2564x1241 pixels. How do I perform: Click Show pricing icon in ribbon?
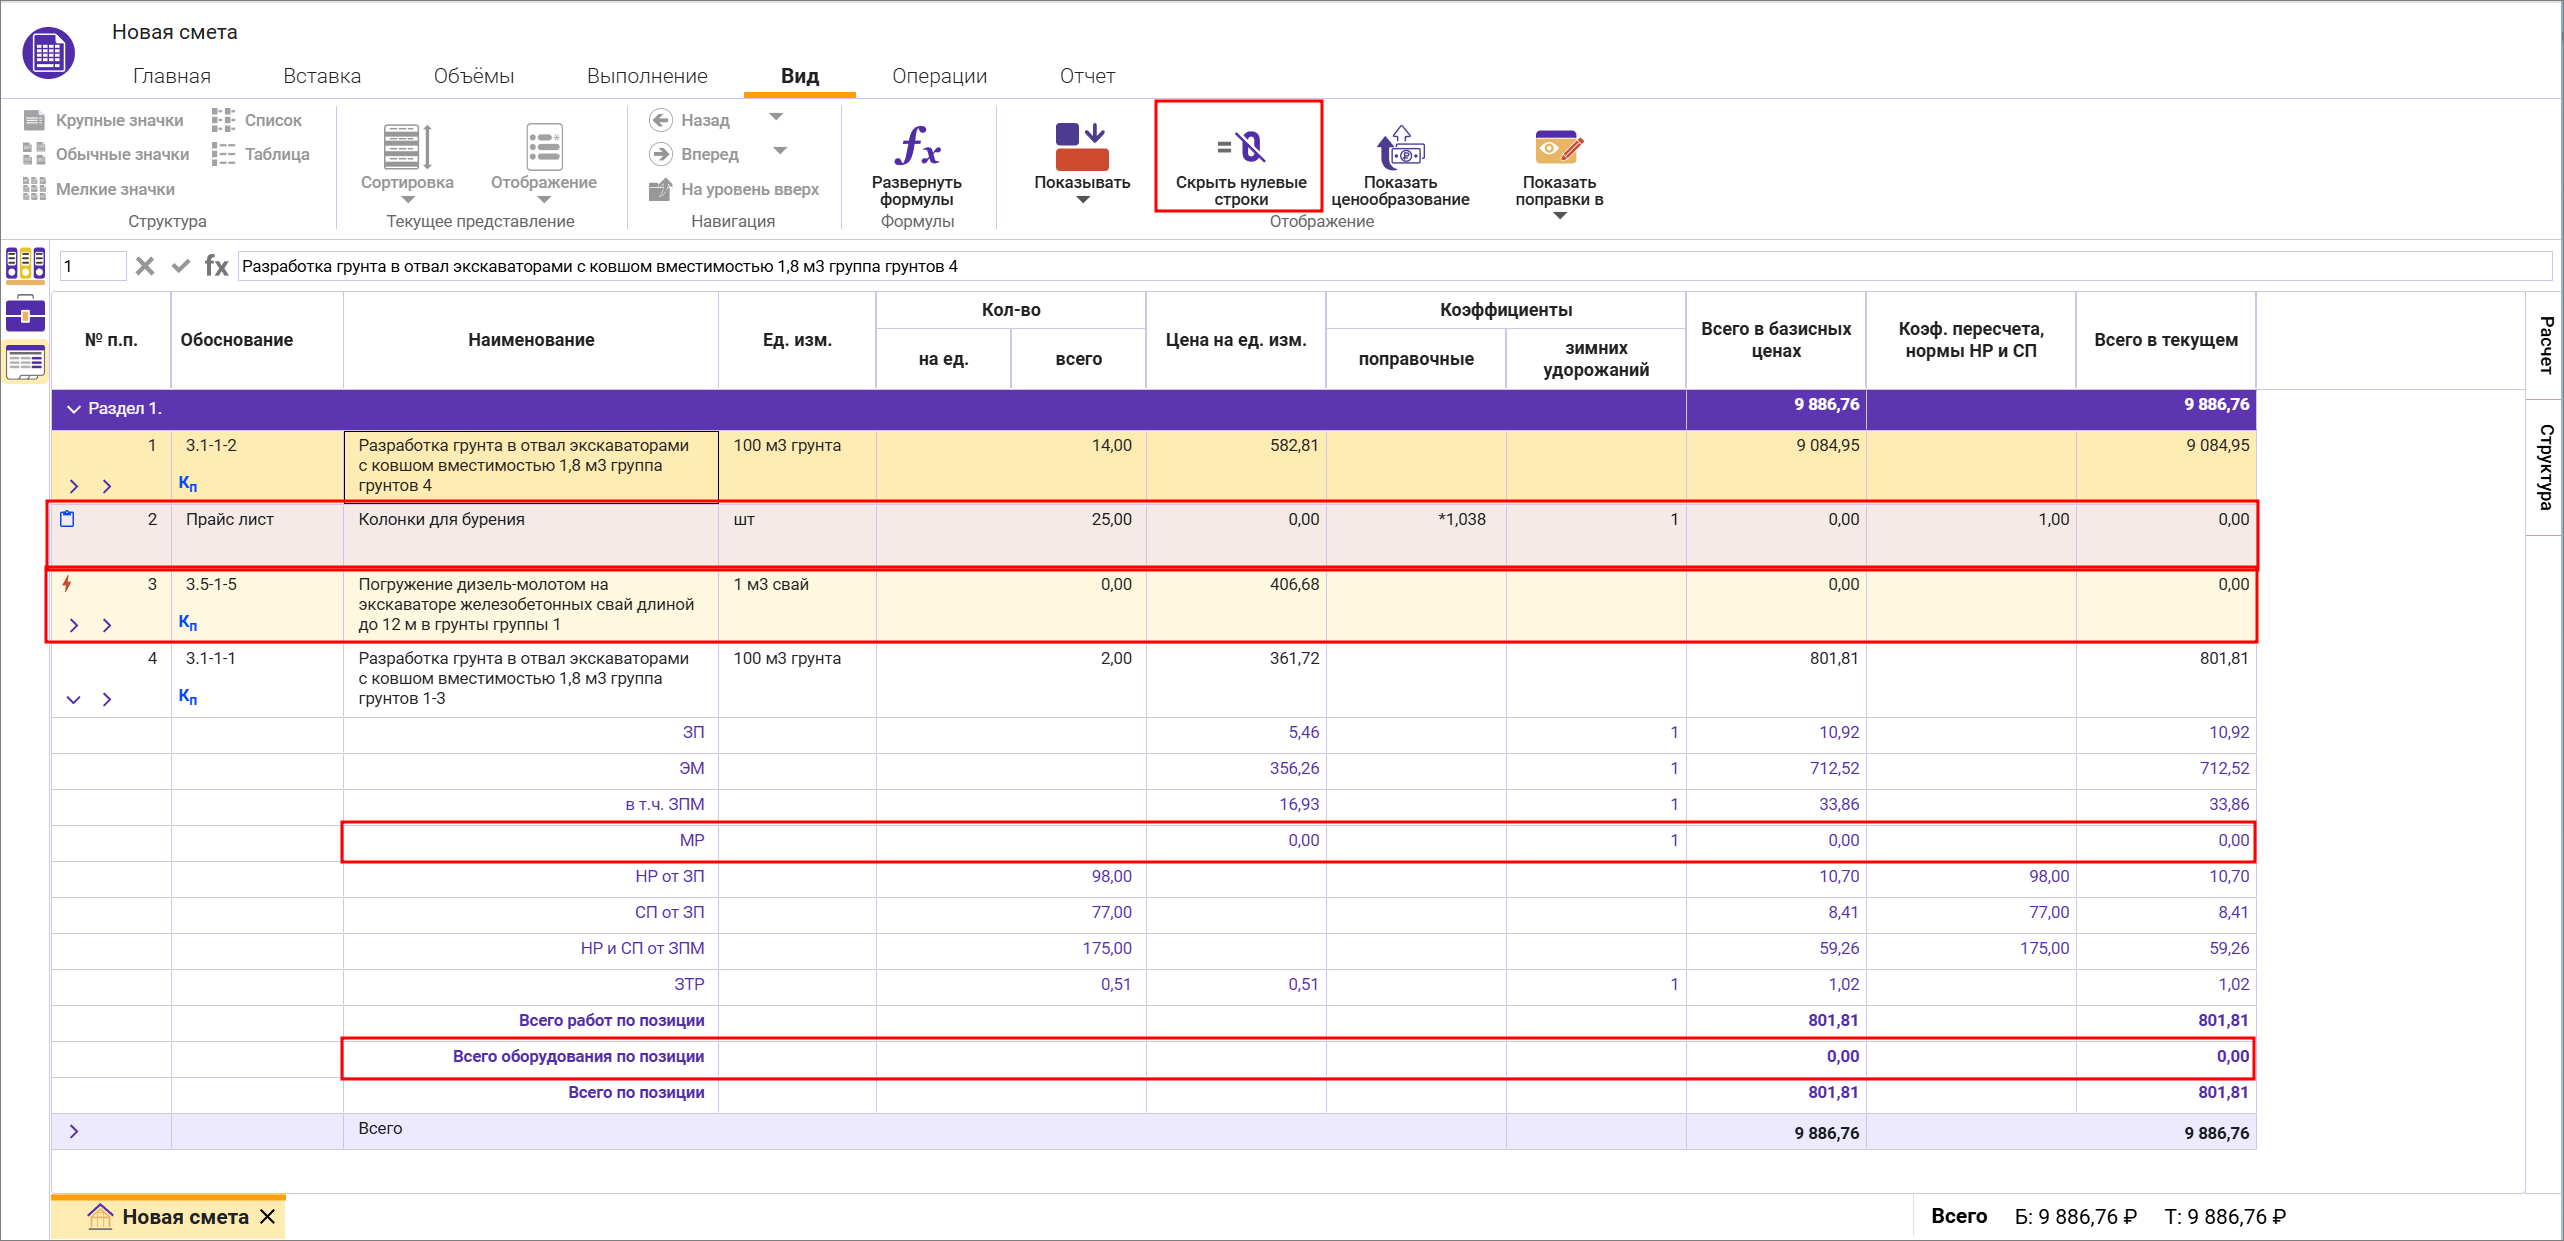click(1400, 148)
